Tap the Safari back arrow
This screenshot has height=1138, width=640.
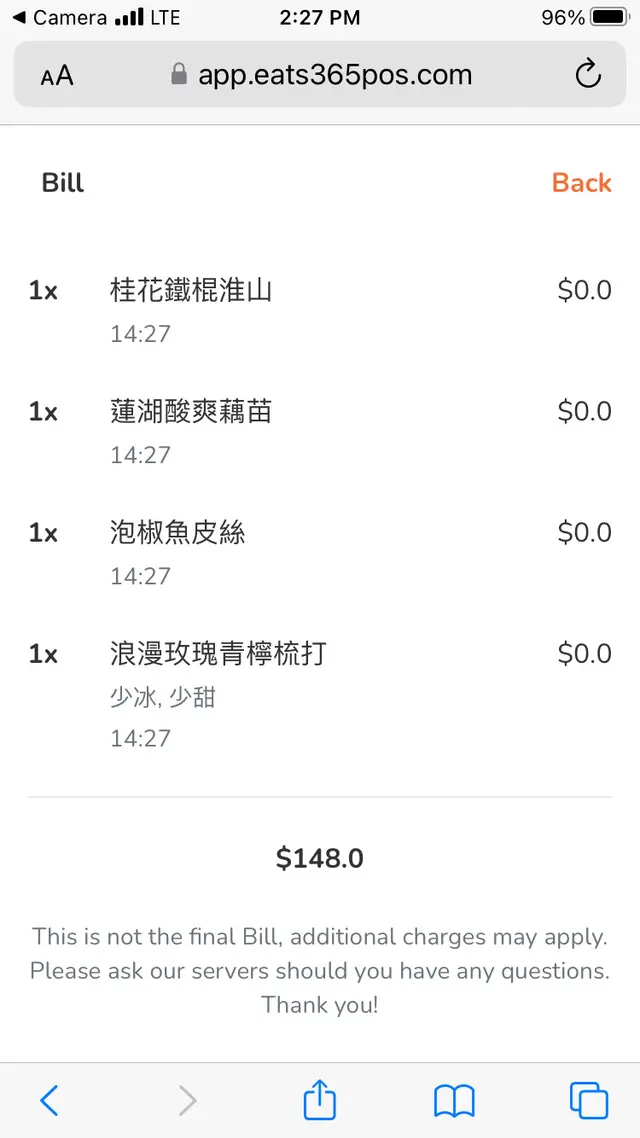(x=49, y=1101)
